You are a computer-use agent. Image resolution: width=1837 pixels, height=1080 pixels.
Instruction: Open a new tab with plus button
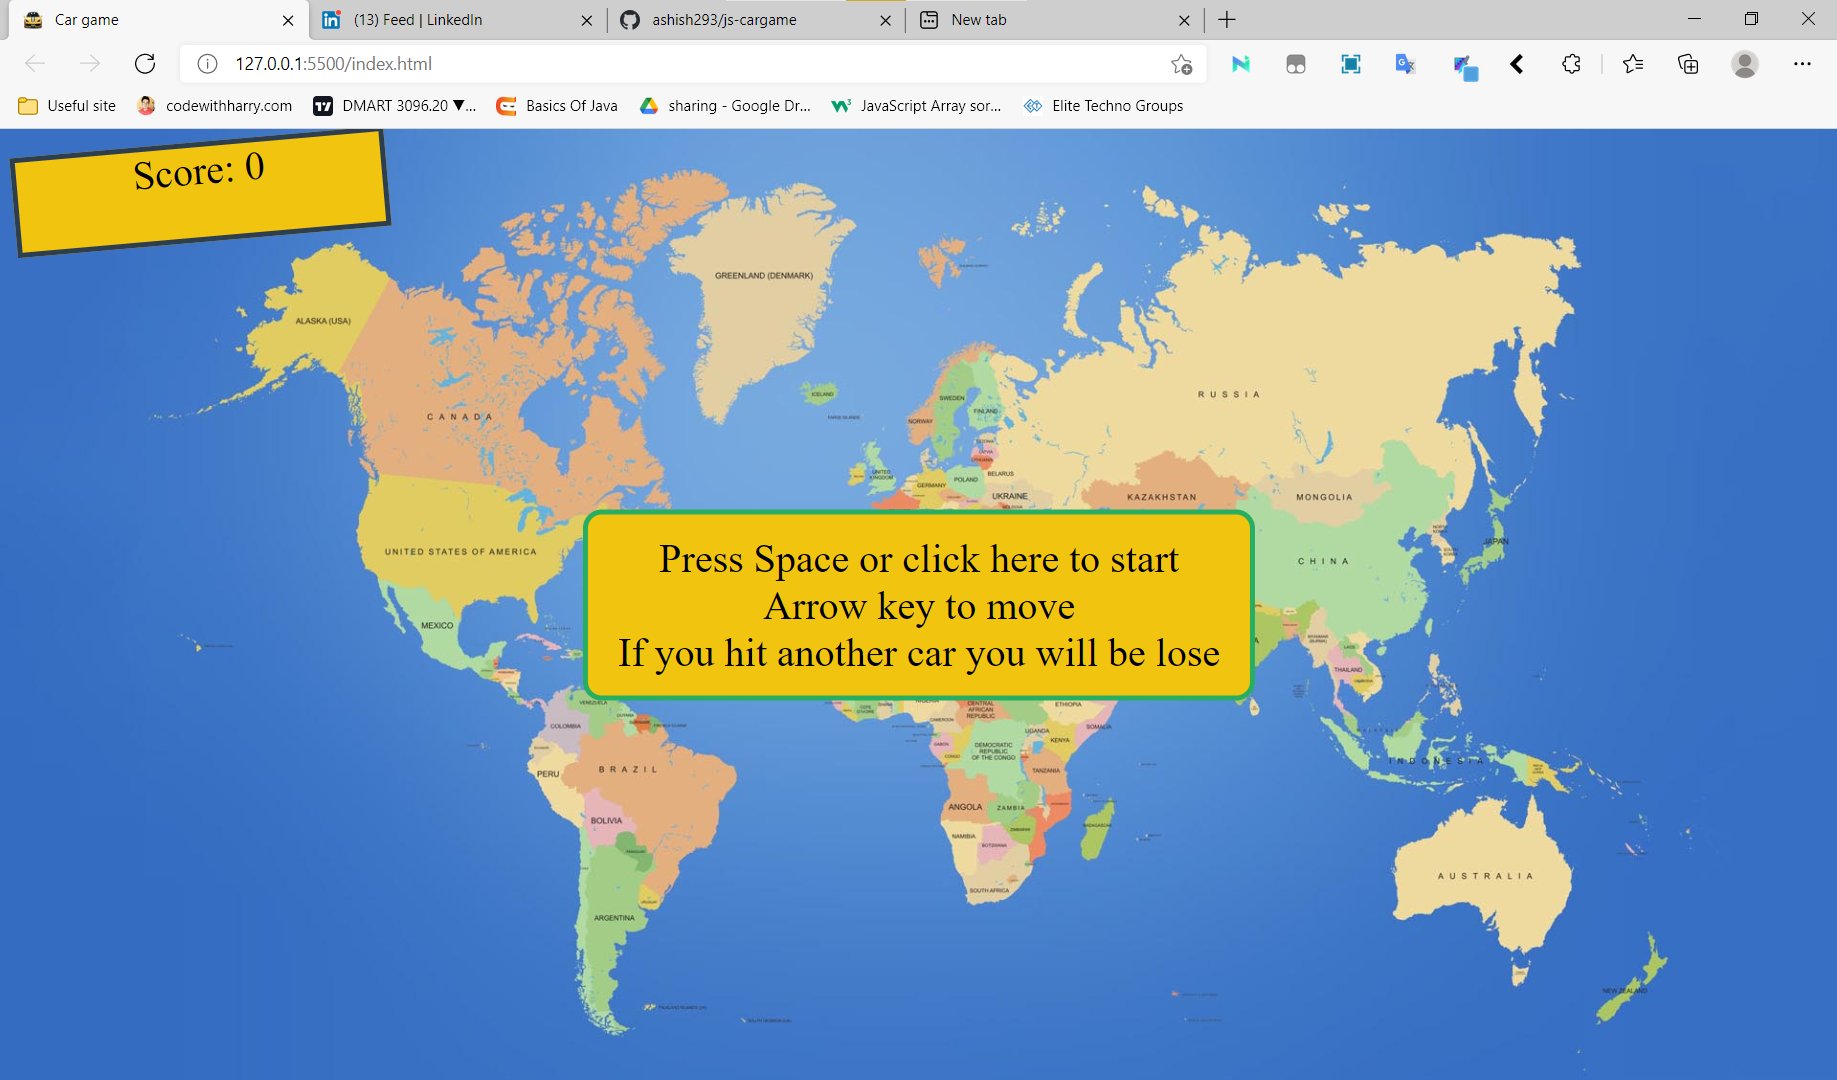[x=1227, y=20]
